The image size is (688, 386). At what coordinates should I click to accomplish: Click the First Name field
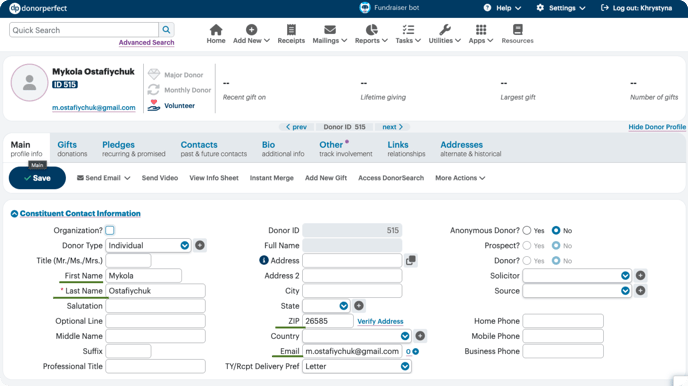(x=143, y=275)
